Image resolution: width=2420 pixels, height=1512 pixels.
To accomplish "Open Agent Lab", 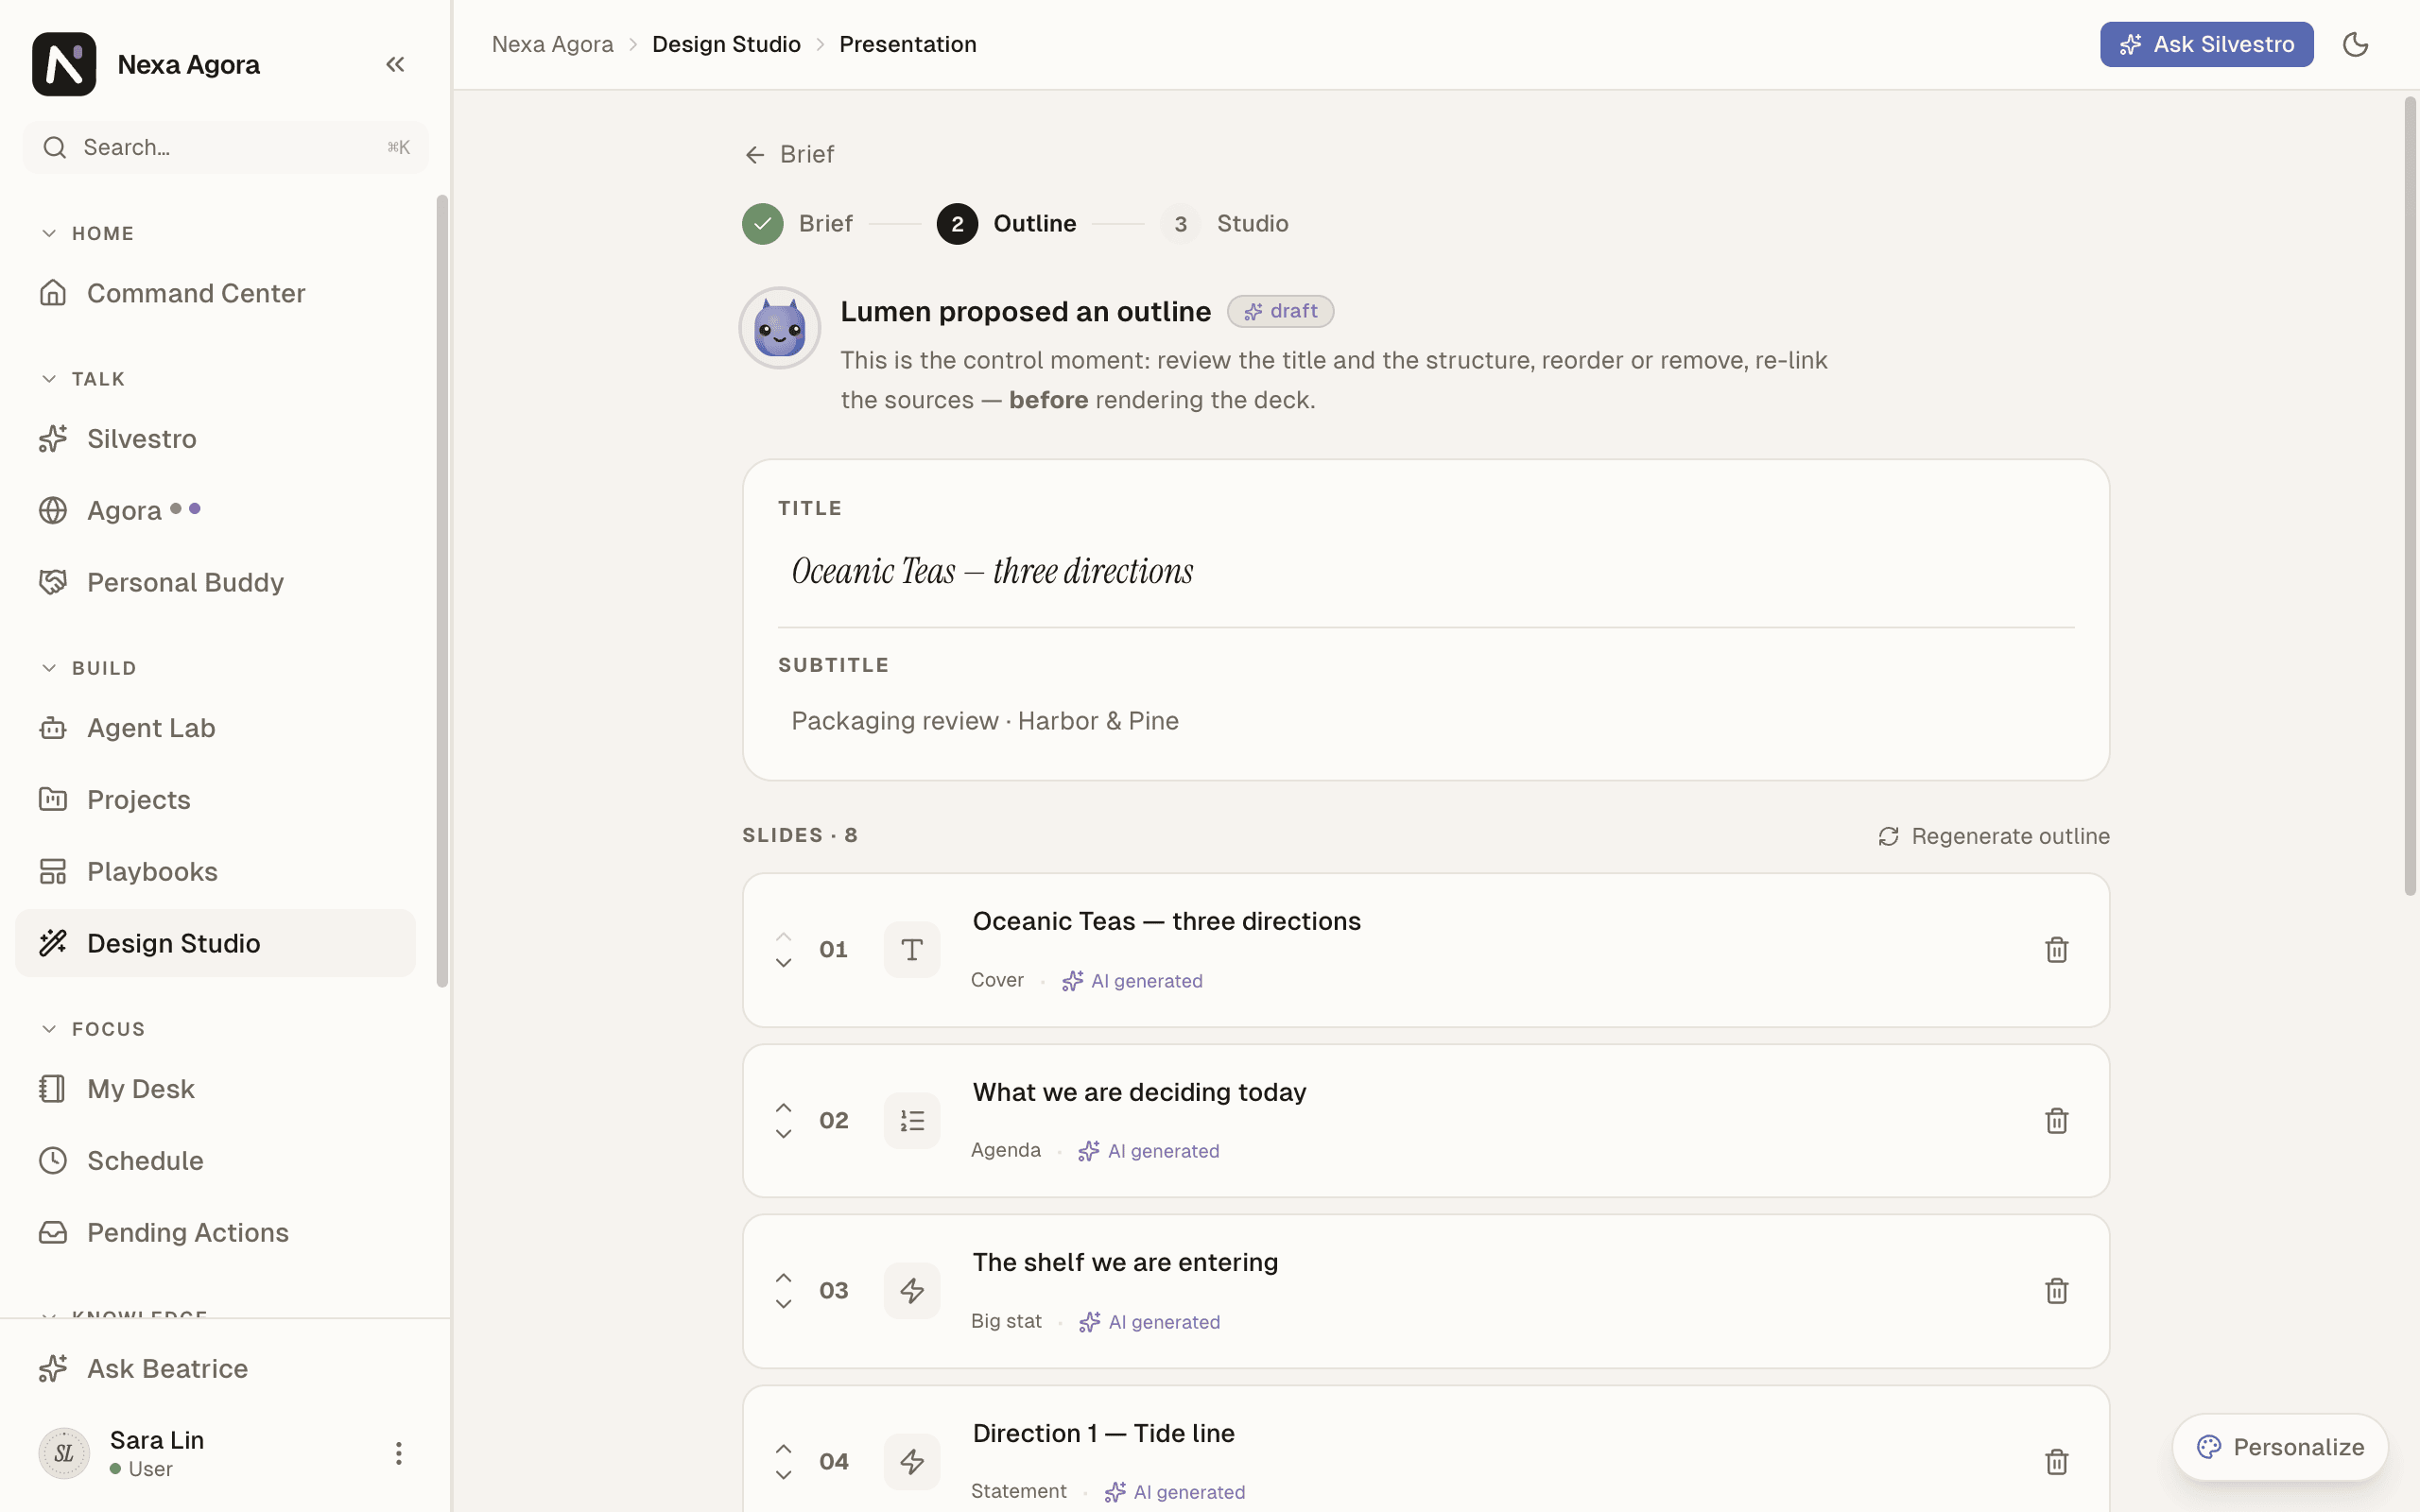I will coord(215,728).
